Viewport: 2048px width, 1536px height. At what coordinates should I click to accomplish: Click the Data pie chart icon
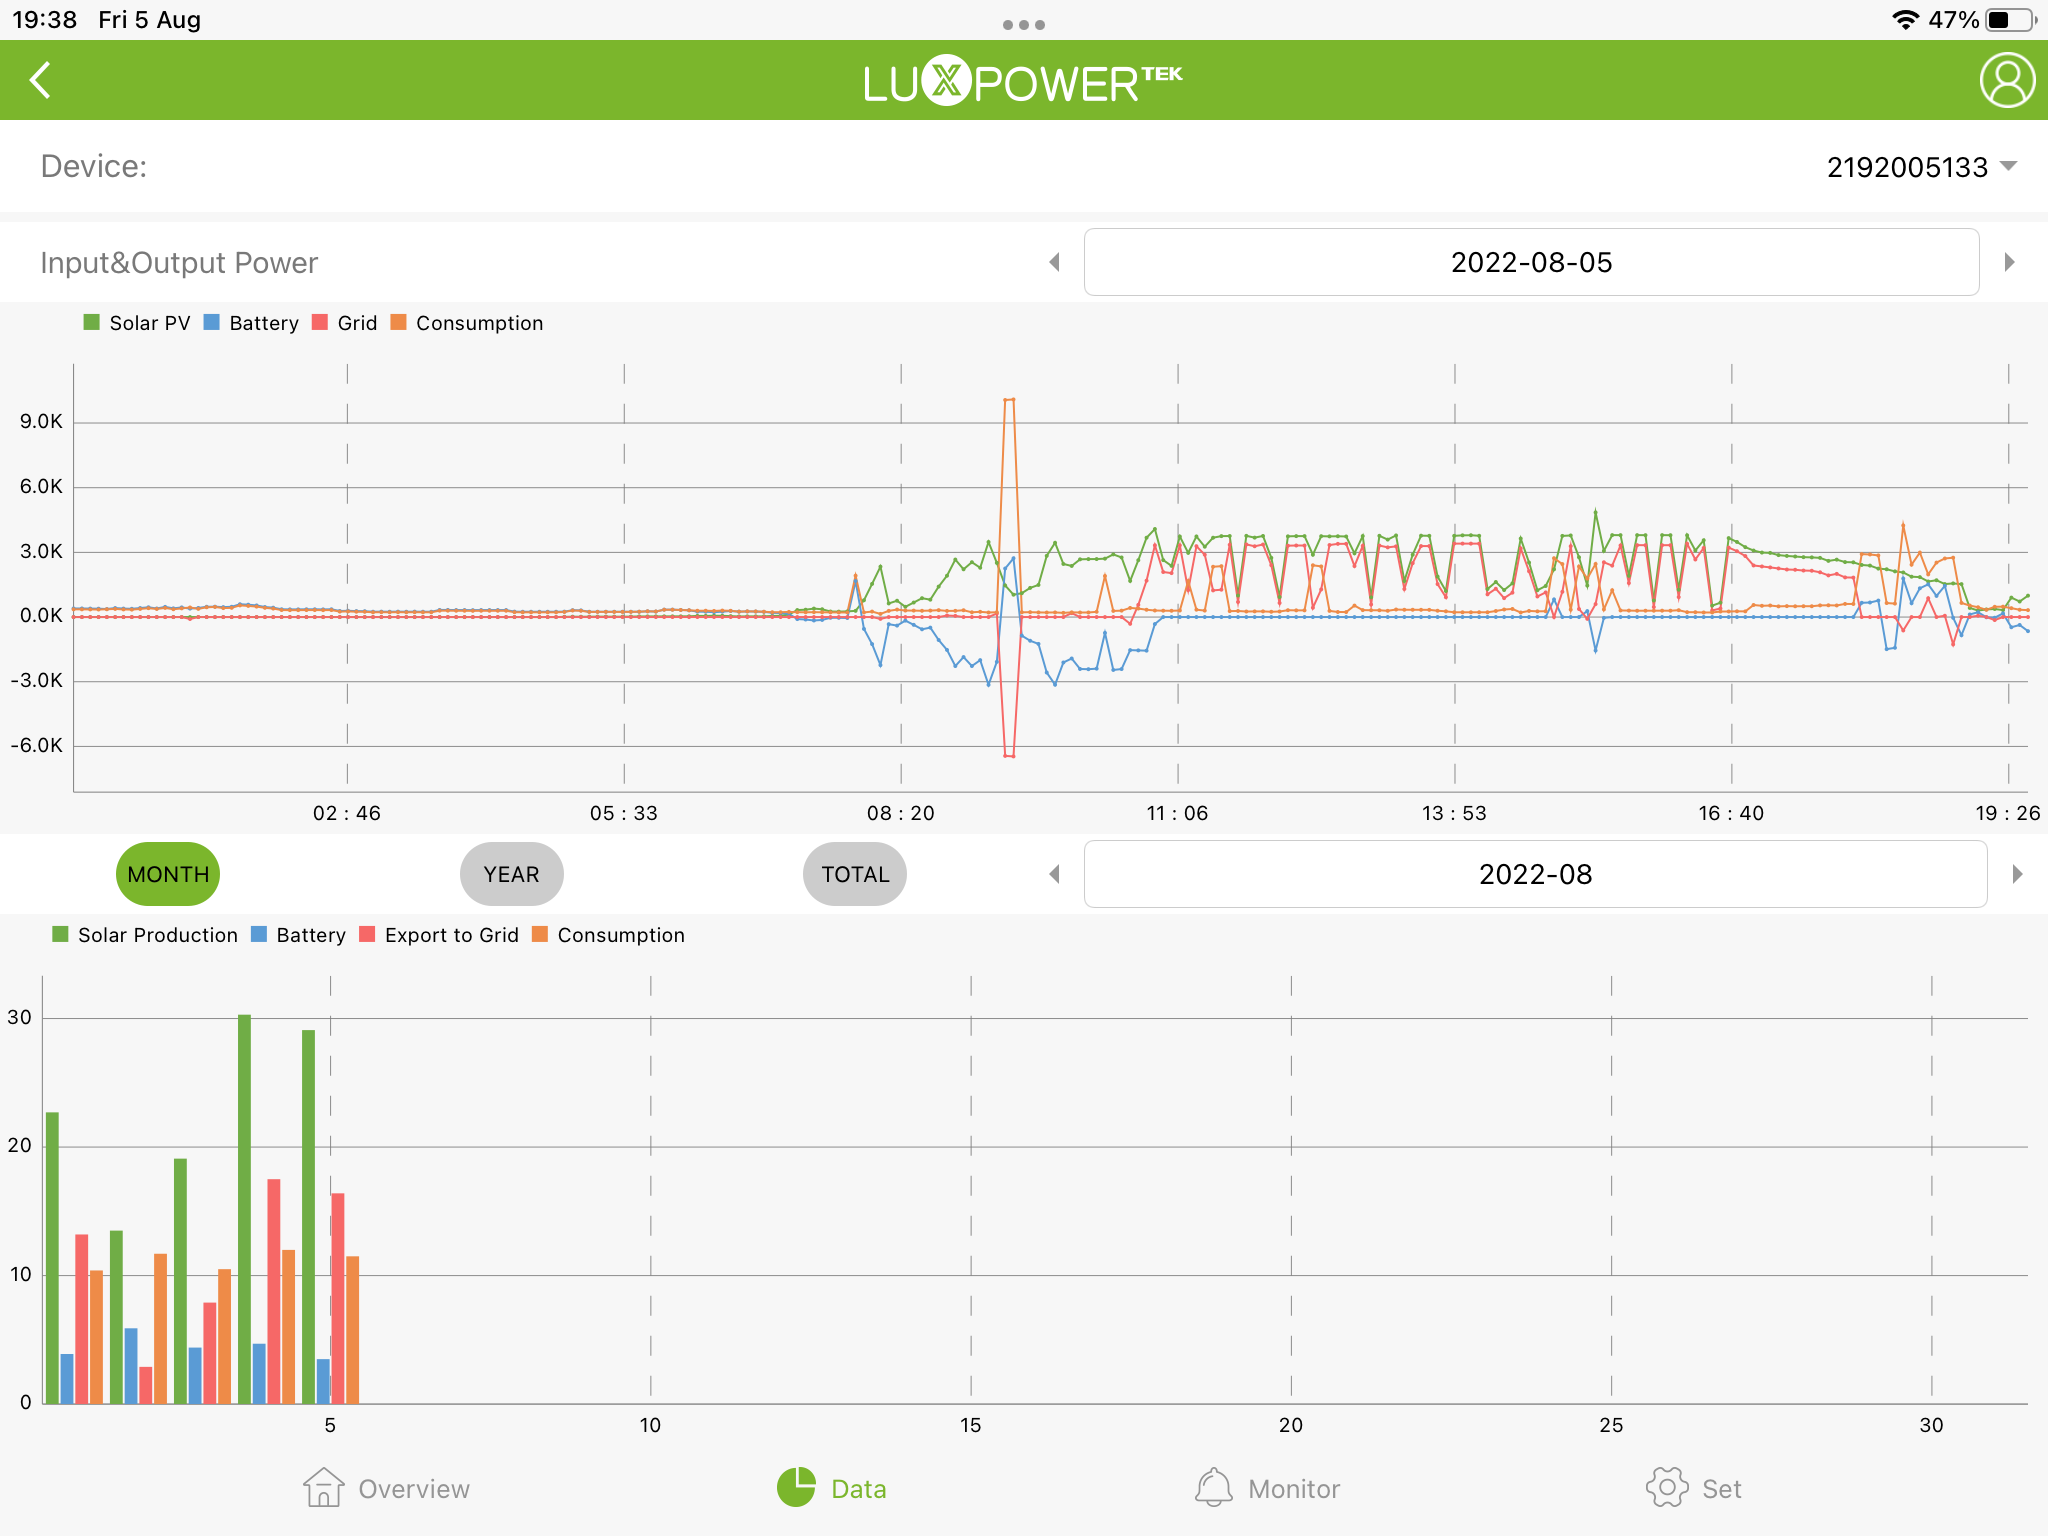point(796,1487)
